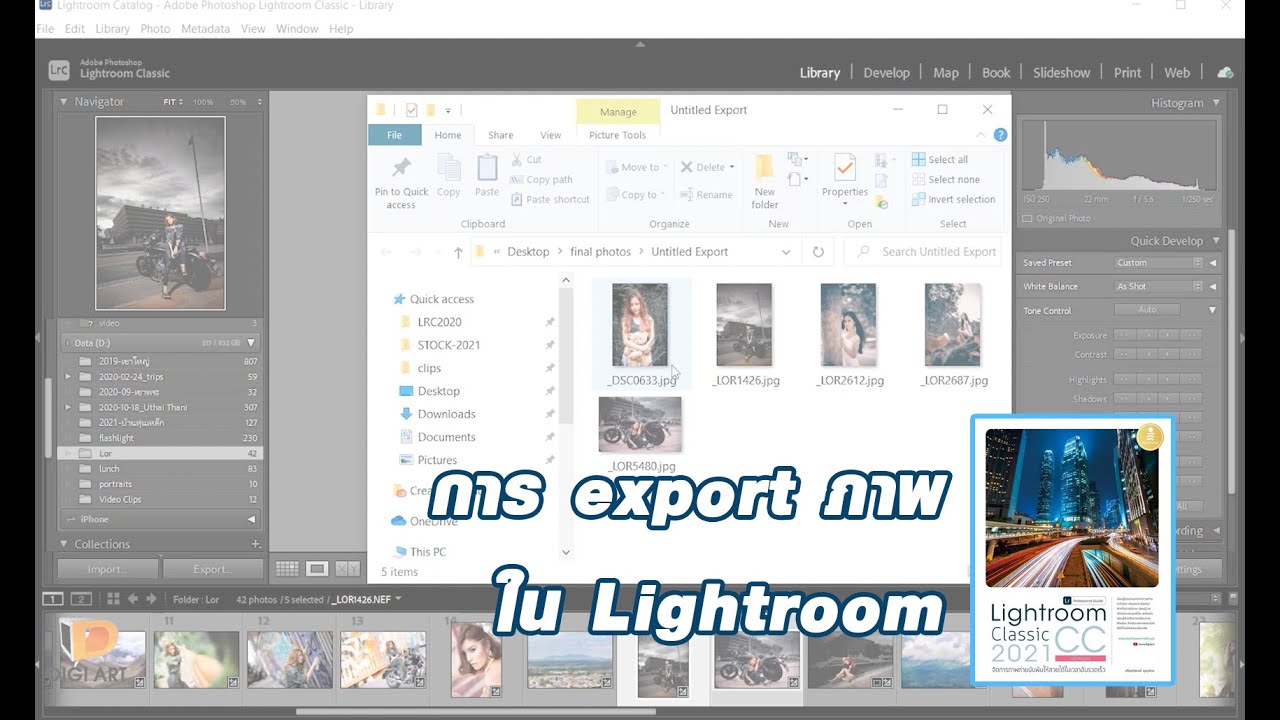Click the Cut command in Explorer ribbon
Image resolution: width=1280 pixels, height=720 pixels.
526,159
